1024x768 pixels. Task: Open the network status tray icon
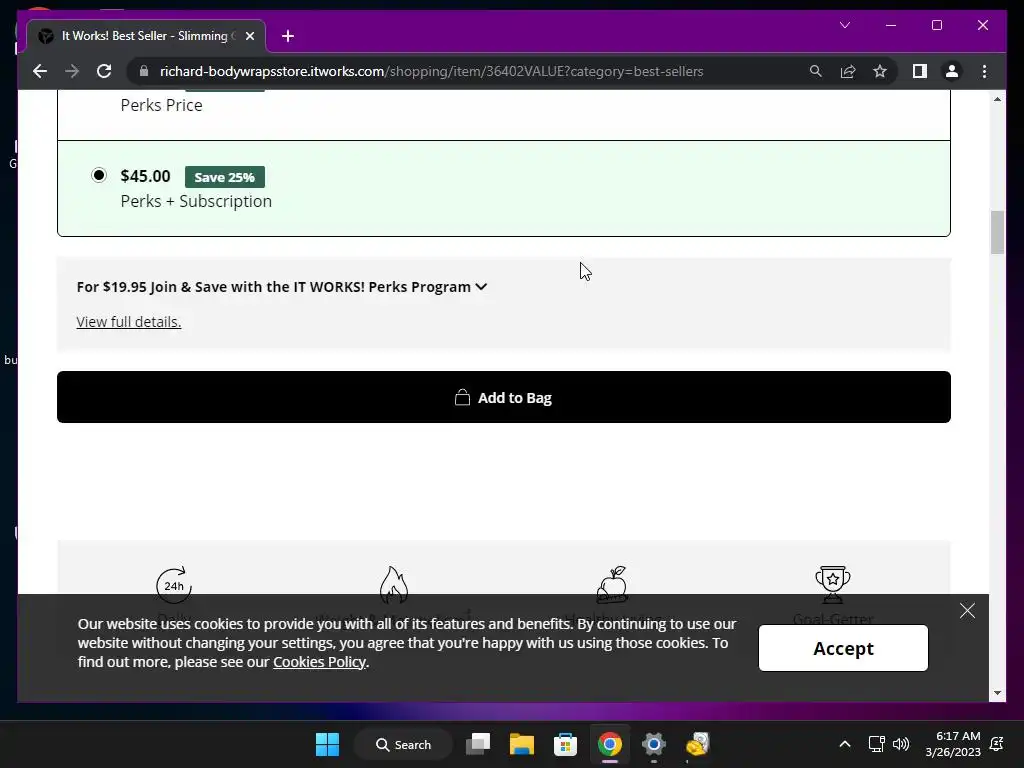pos(876,744)
